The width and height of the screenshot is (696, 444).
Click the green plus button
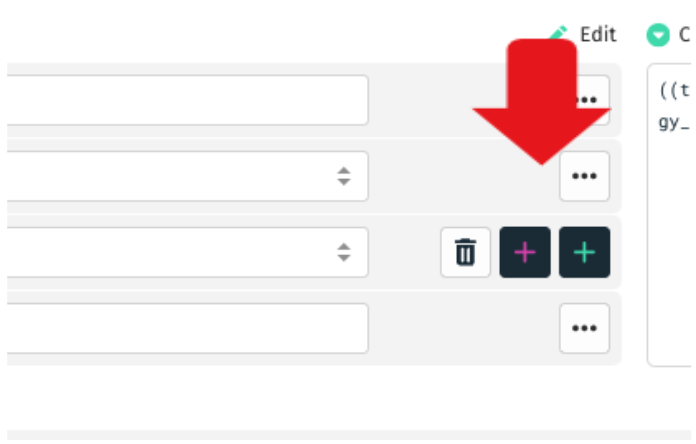pyautogui.click(x=585, y=252)
